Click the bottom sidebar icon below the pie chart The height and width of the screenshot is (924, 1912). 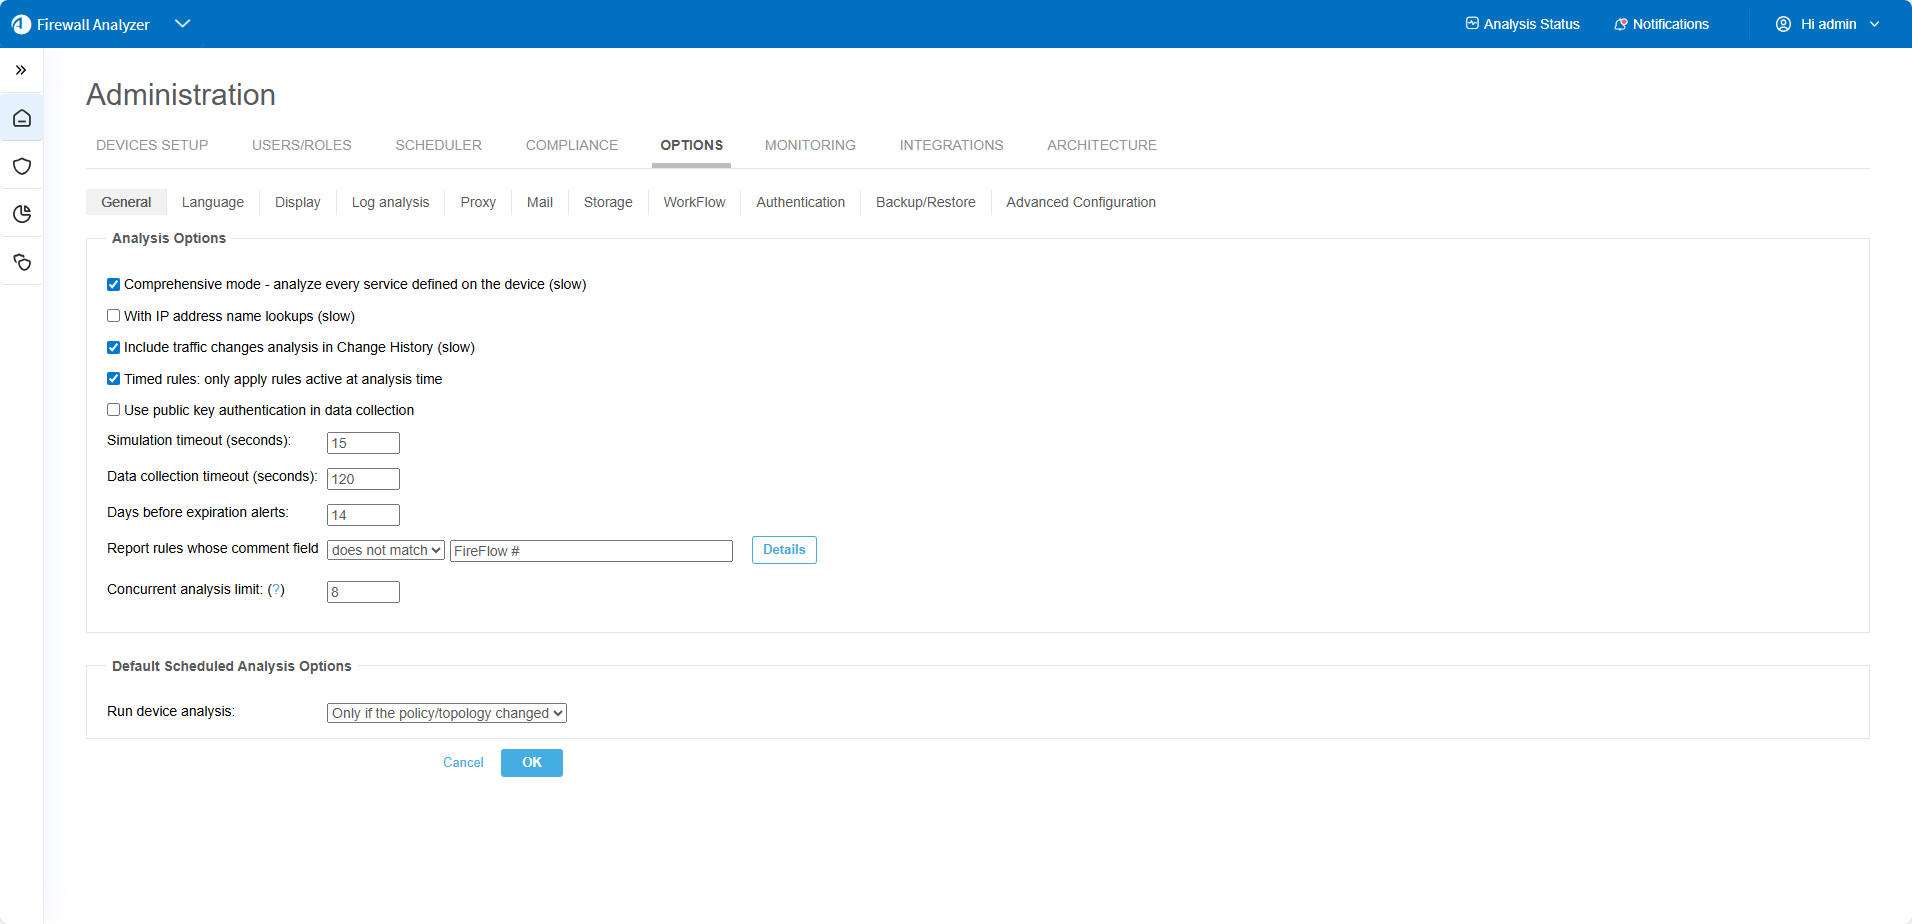point(22,262)
